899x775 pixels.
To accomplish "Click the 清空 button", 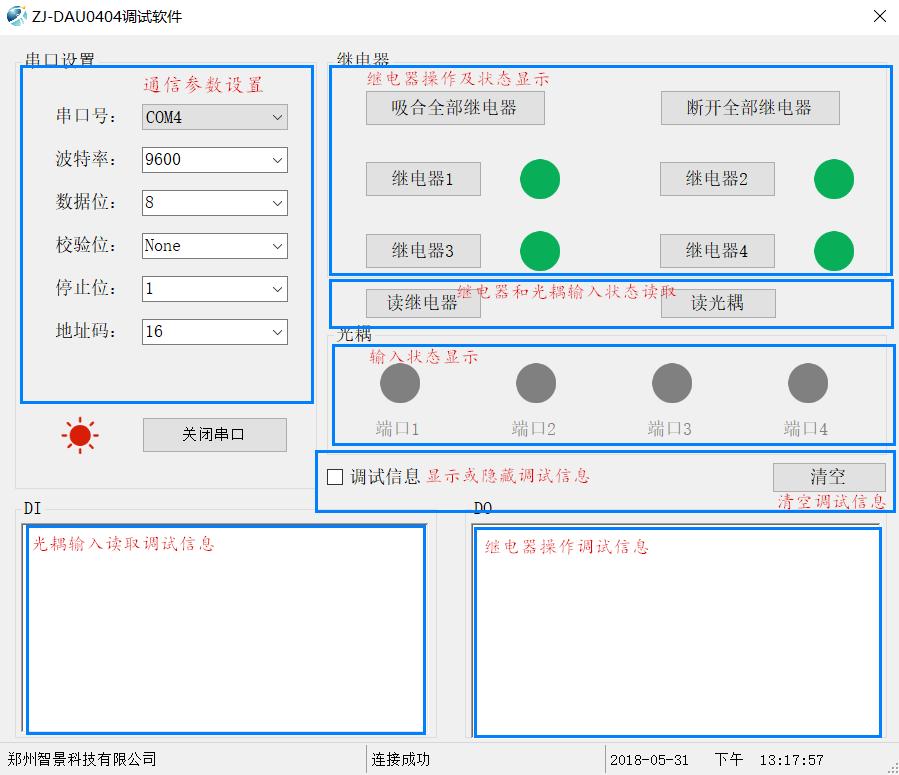I will coord(829,477).
